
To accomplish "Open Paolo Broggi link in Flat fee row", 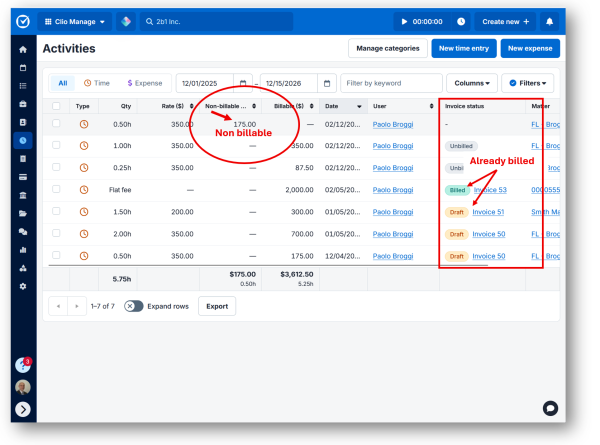I will click(393, 190).
